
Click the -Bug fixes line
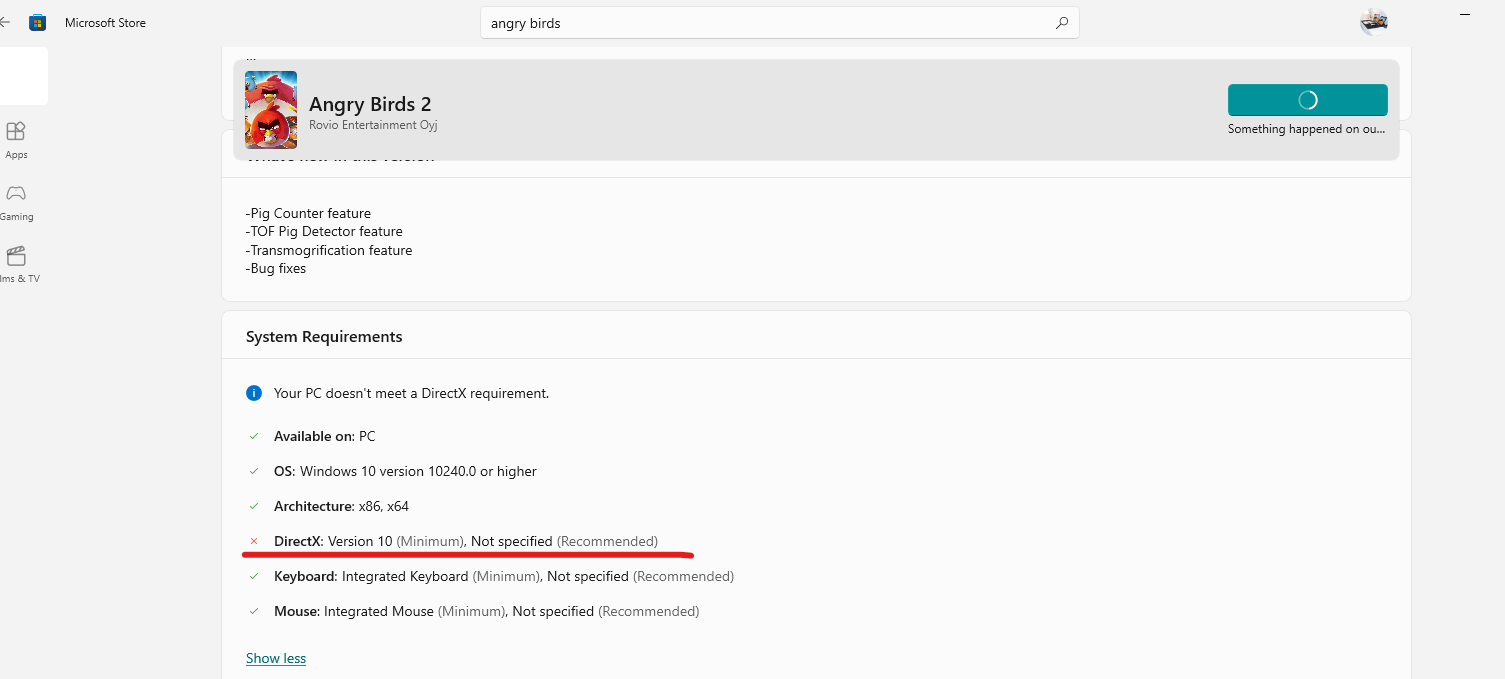276,268
